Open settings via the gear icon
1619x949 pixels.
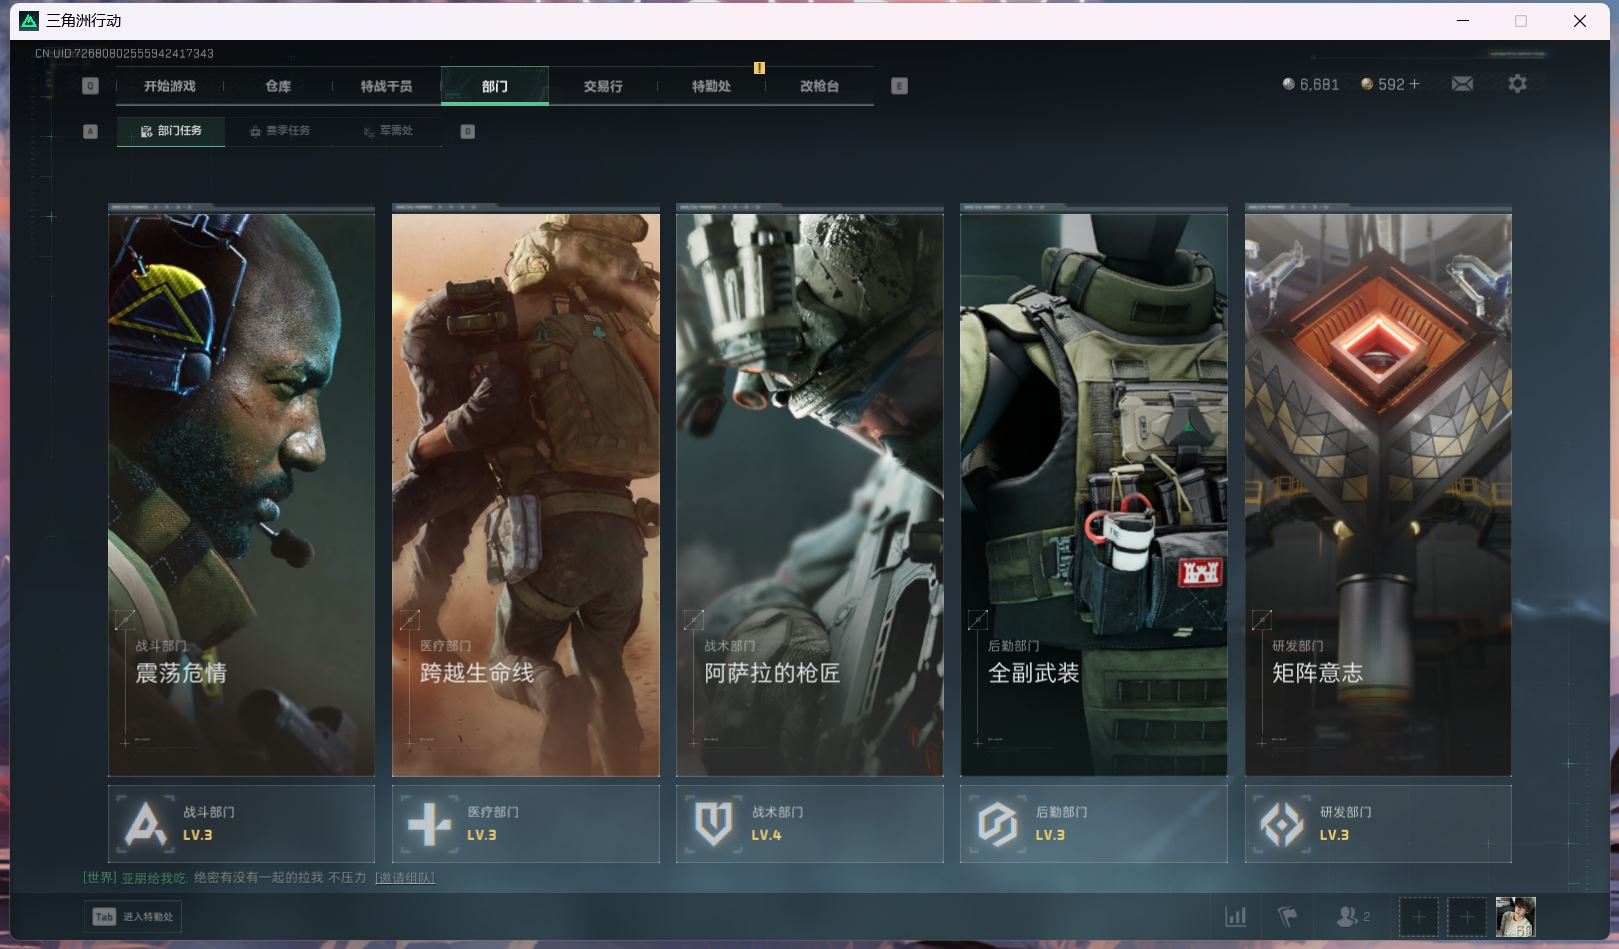(1517, 84)
